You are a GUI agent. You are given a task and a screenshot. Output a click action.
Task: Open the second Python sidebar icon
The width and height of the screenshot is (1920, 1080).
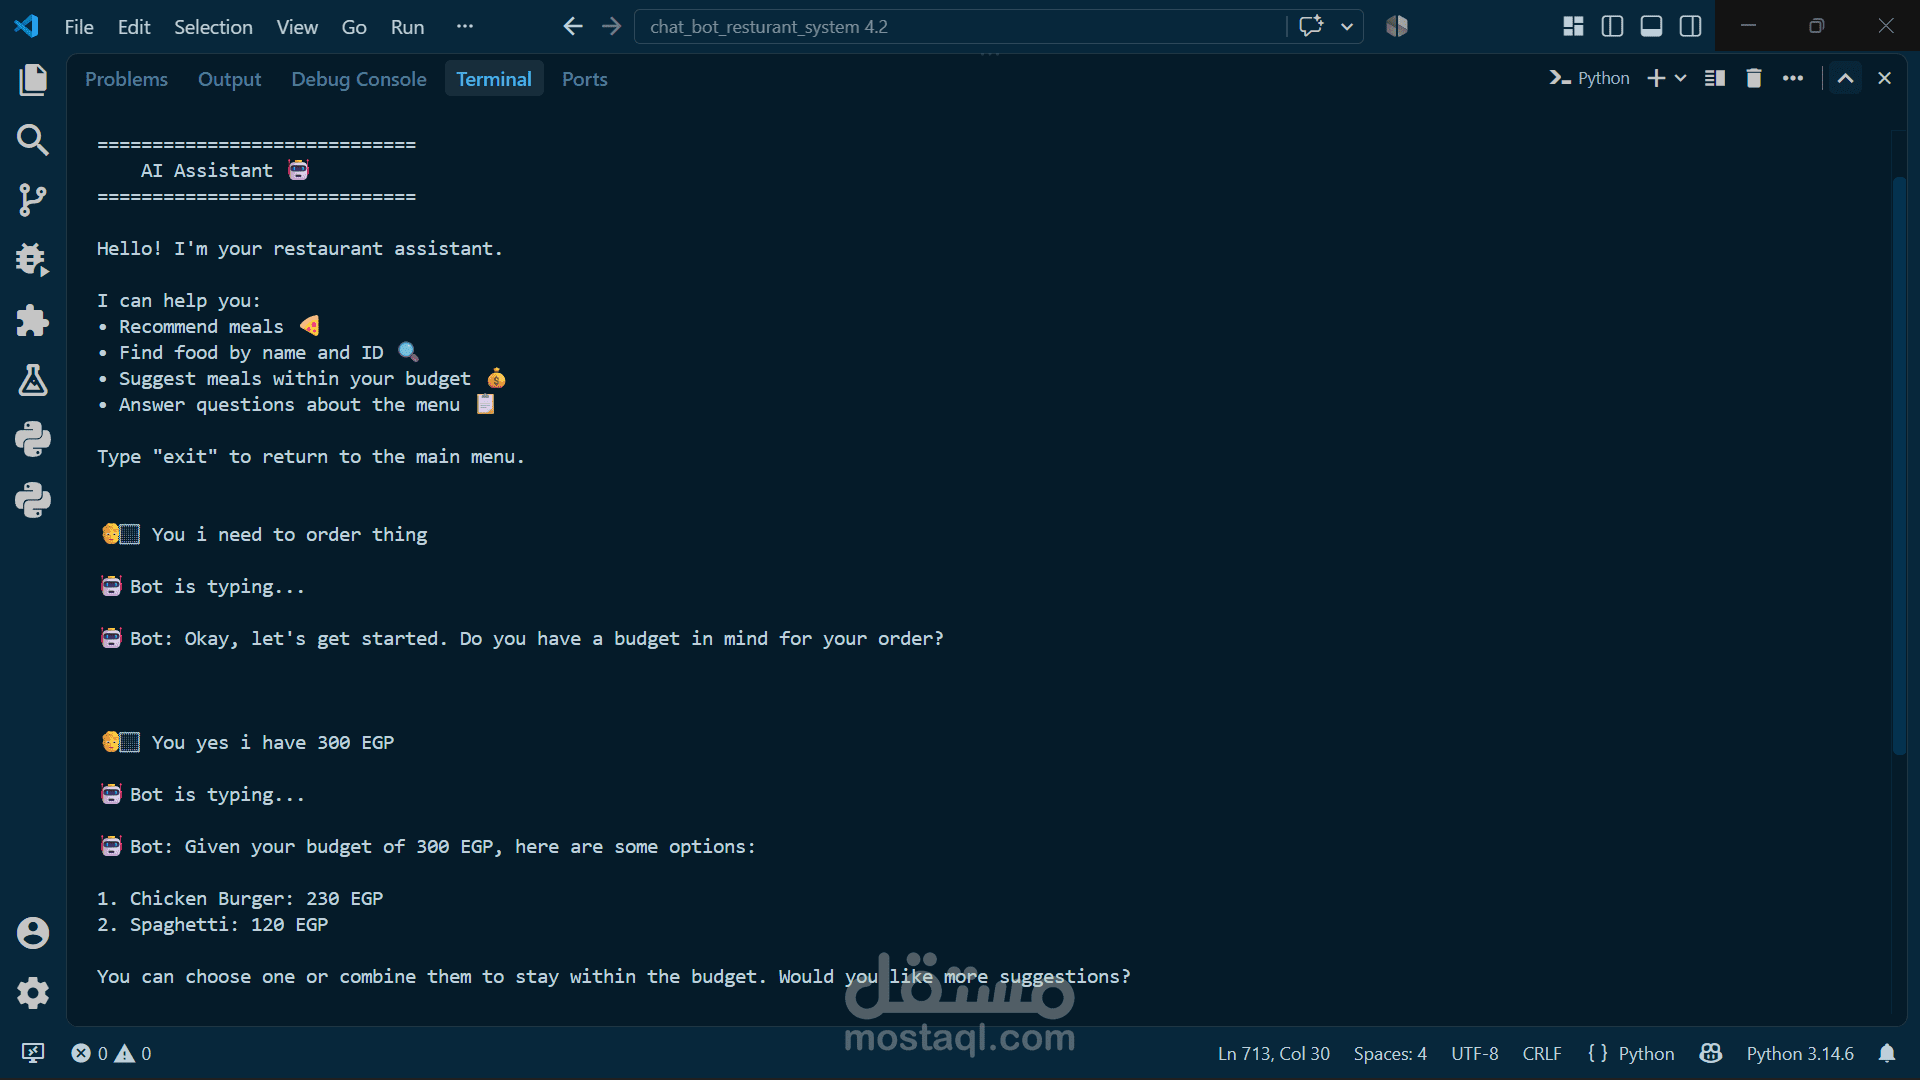tap(33, 500)
